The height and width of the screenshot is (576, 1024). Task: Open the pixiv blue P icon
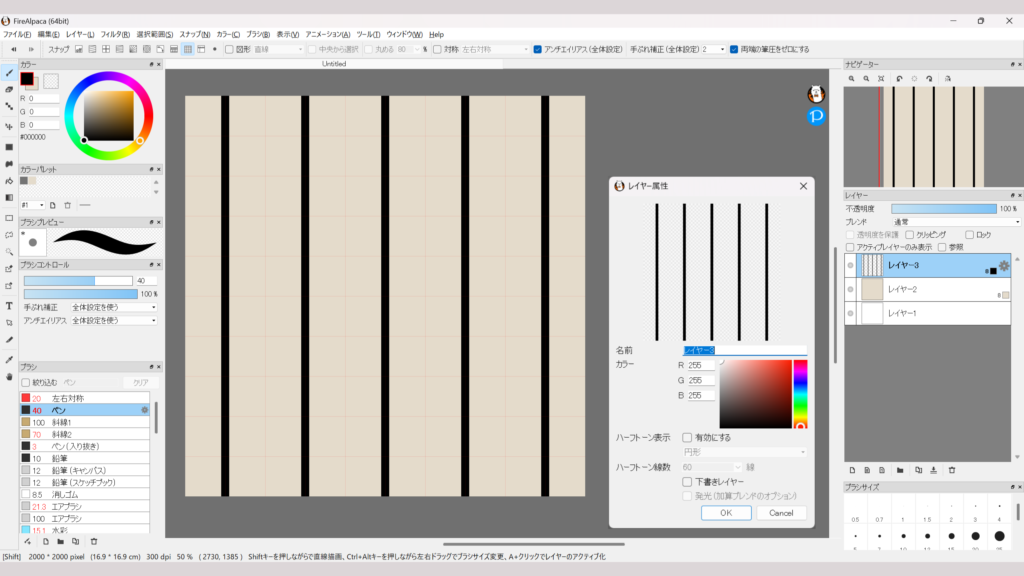click(816, 117)
